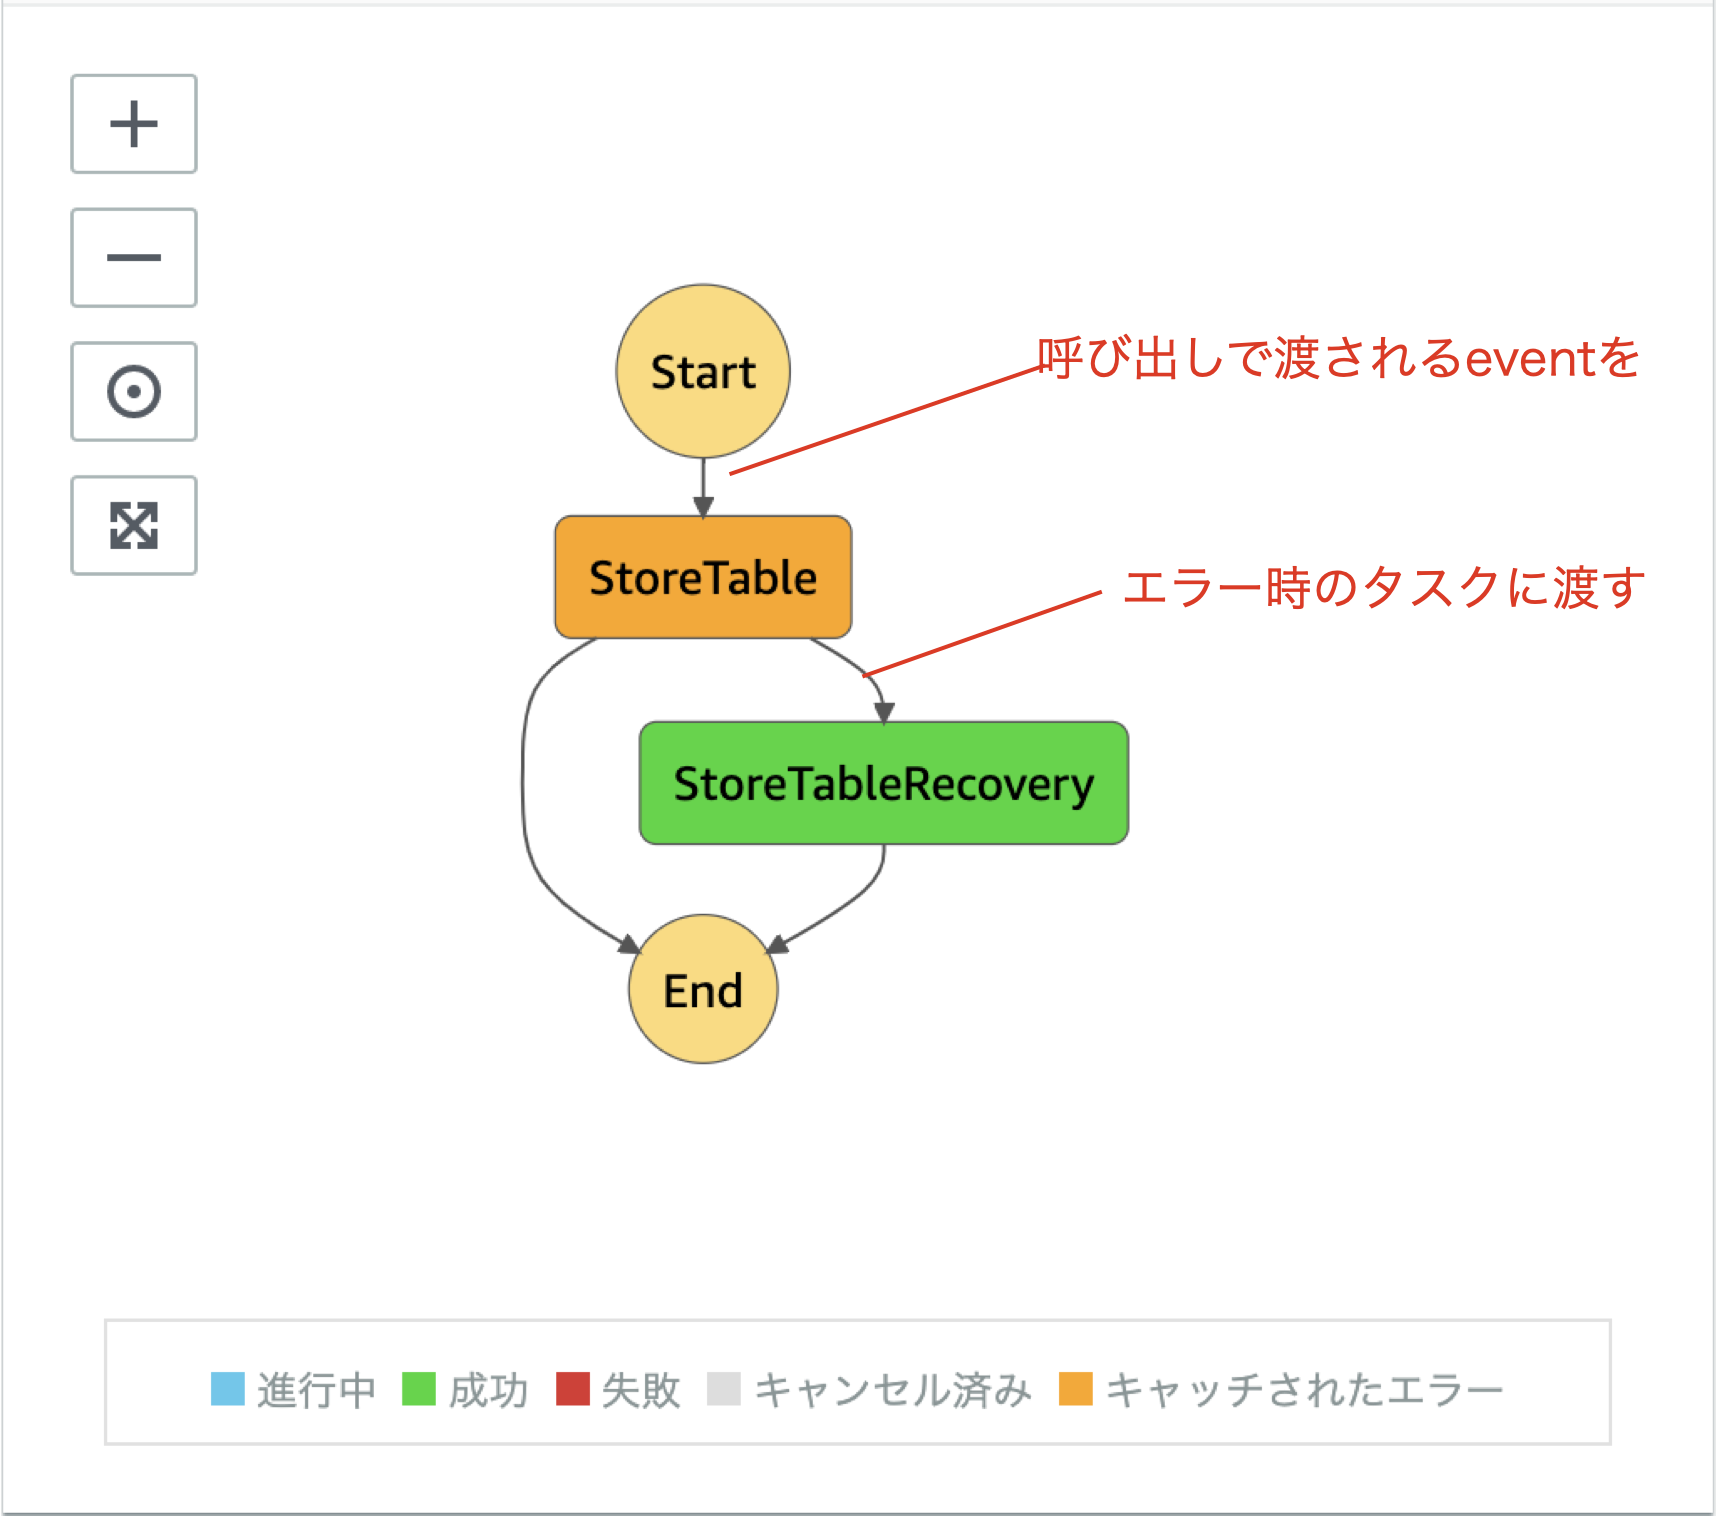Click the gray キャンセル済み legend swatch

(x=724, y=1389)
